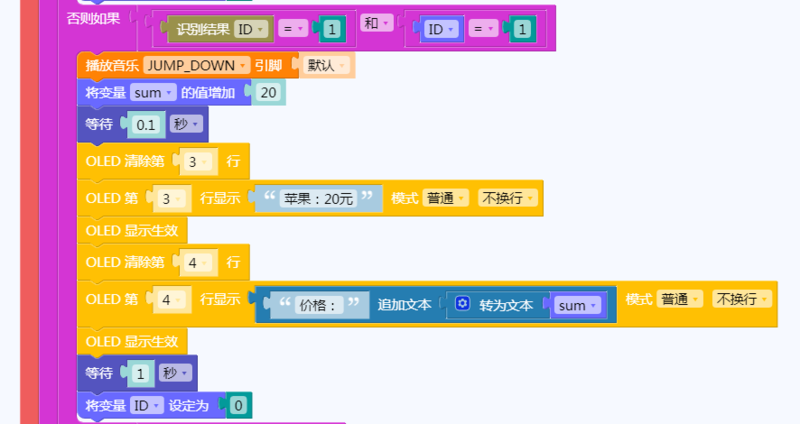Screen dimensions: 800x424
Task: Open sum dropdown in 将变量 值增加 block
Action: click(153, 93)
